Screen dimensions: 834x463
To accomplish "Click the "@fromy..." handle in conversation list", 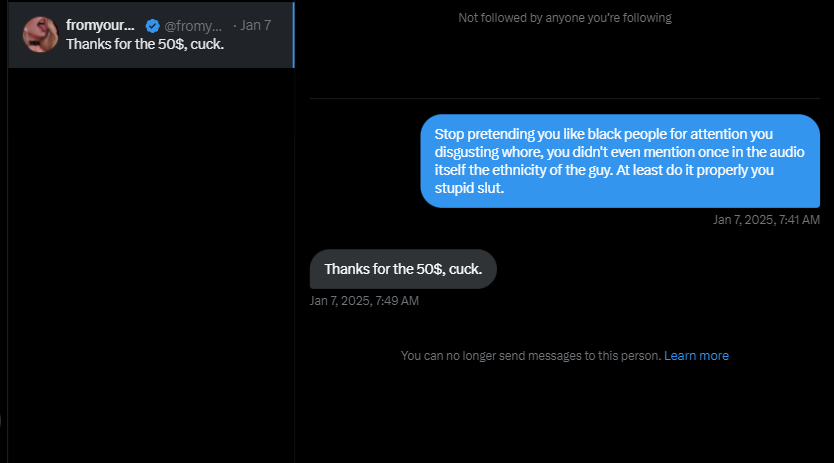I will click(193, 26).
